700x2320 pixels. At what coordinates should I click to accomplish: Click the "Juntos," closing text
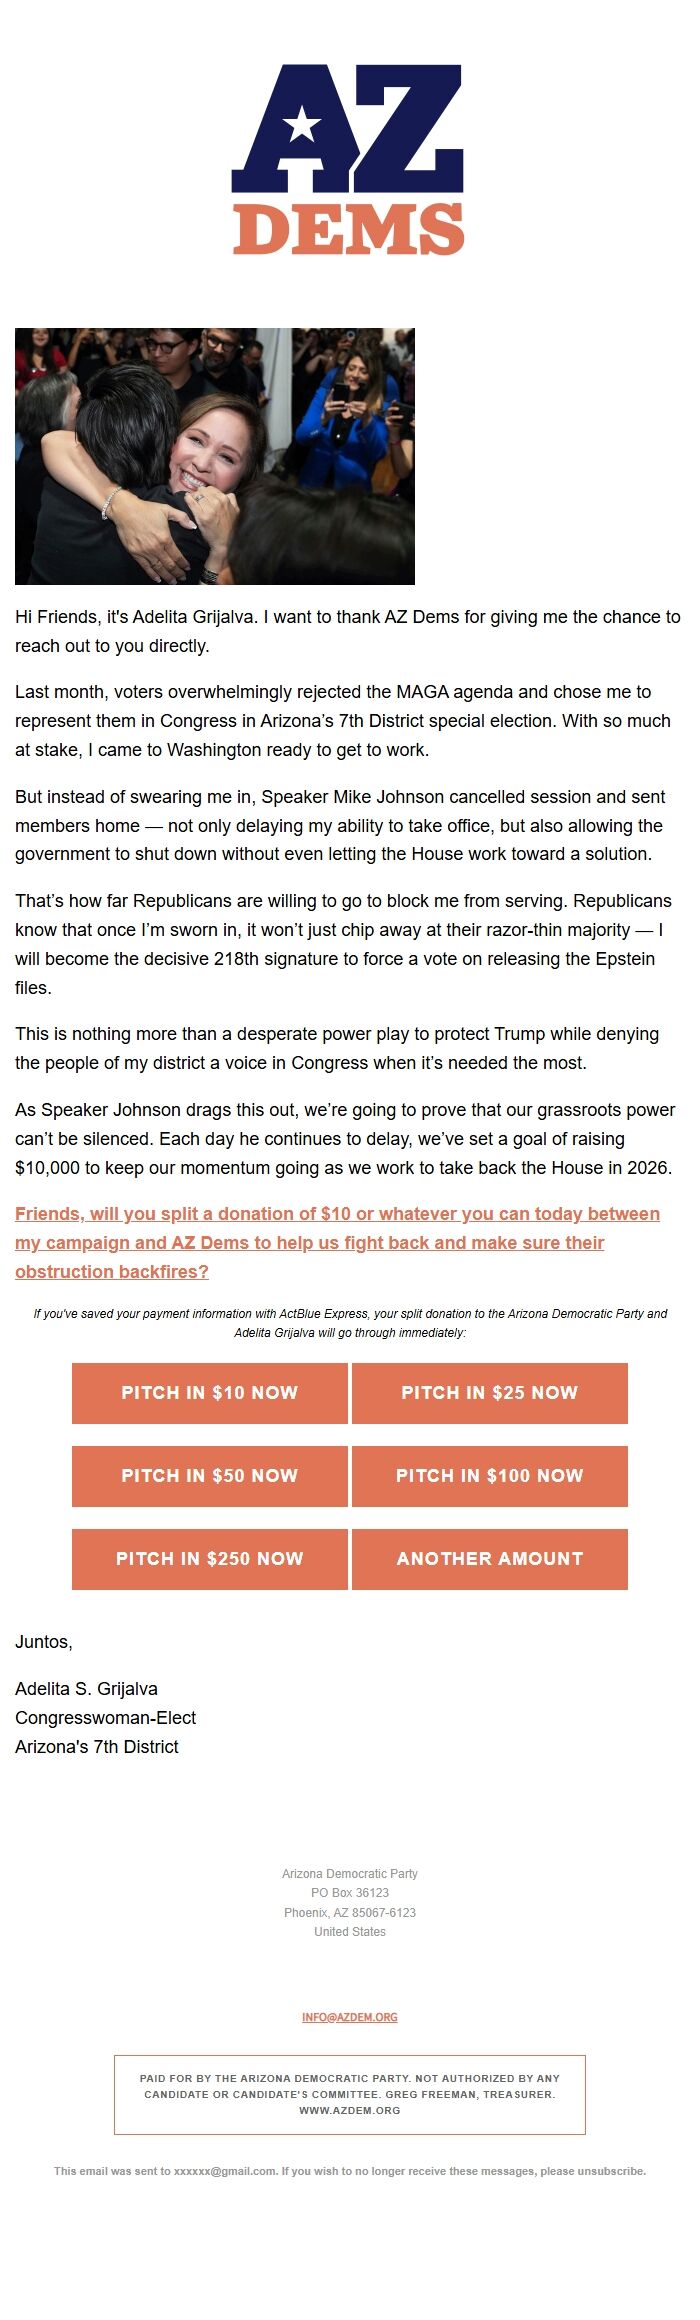coord(44,1641)
